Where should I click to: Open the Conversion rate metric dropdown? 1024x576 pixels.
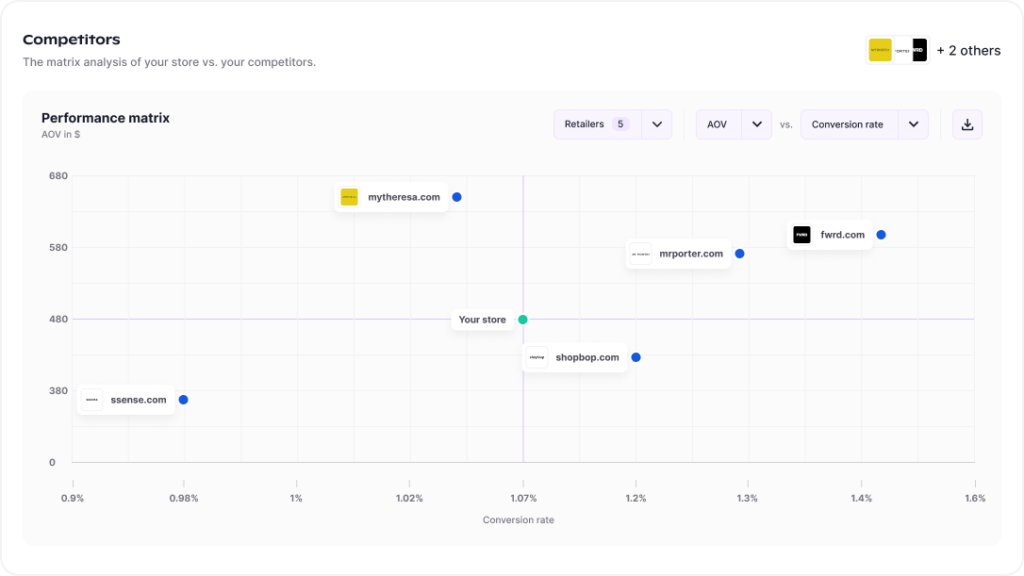pyautogui.click(x=864, y=124)
